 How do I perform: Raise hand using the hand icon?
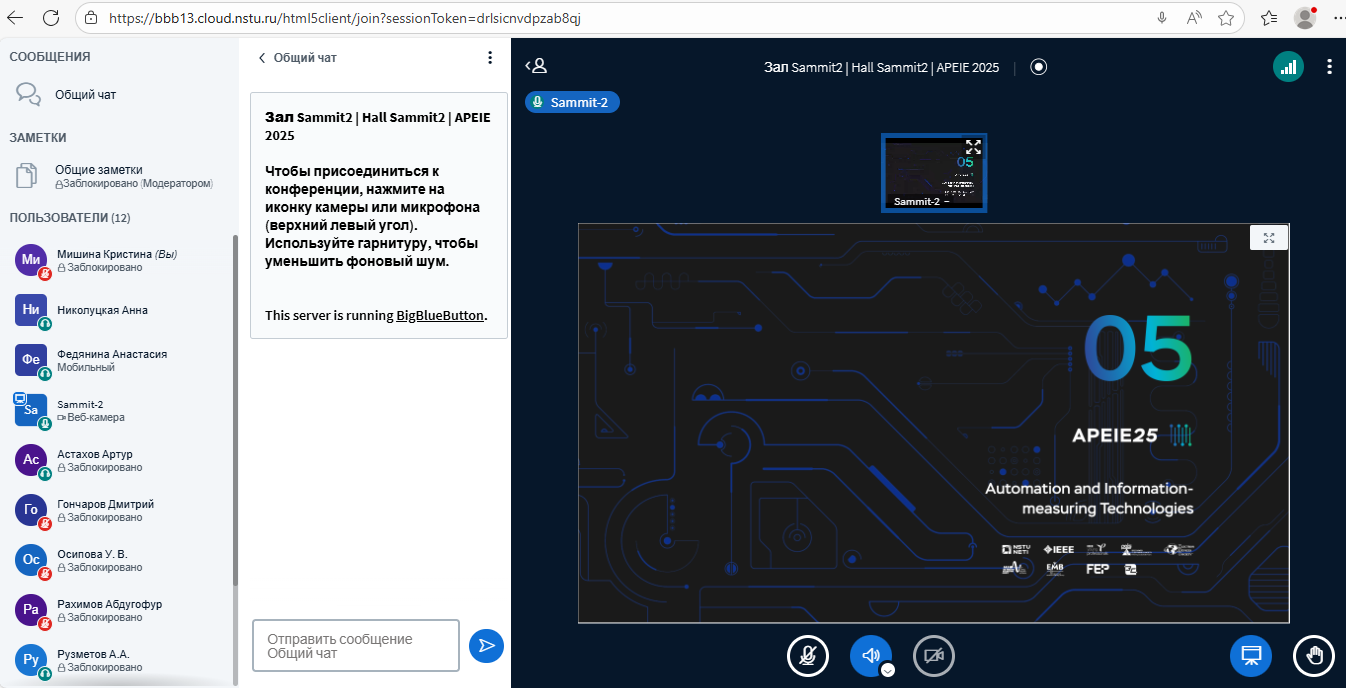click(1314, 656)
